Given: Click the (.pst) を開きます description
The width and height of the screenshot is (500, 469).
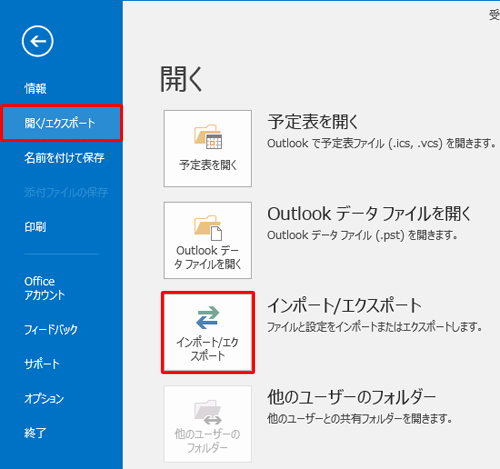Looking at the screenshot, I should point(362,235).
